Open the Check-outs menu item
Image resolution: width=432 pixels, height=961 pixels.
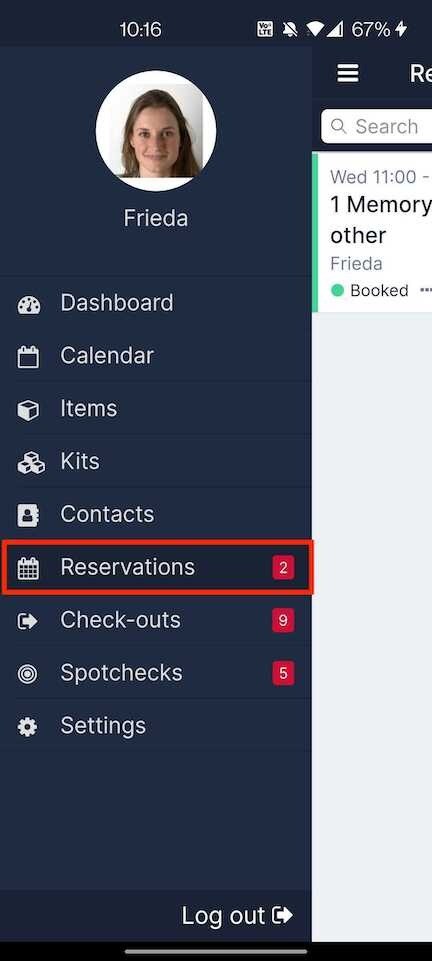coord(156,620)
